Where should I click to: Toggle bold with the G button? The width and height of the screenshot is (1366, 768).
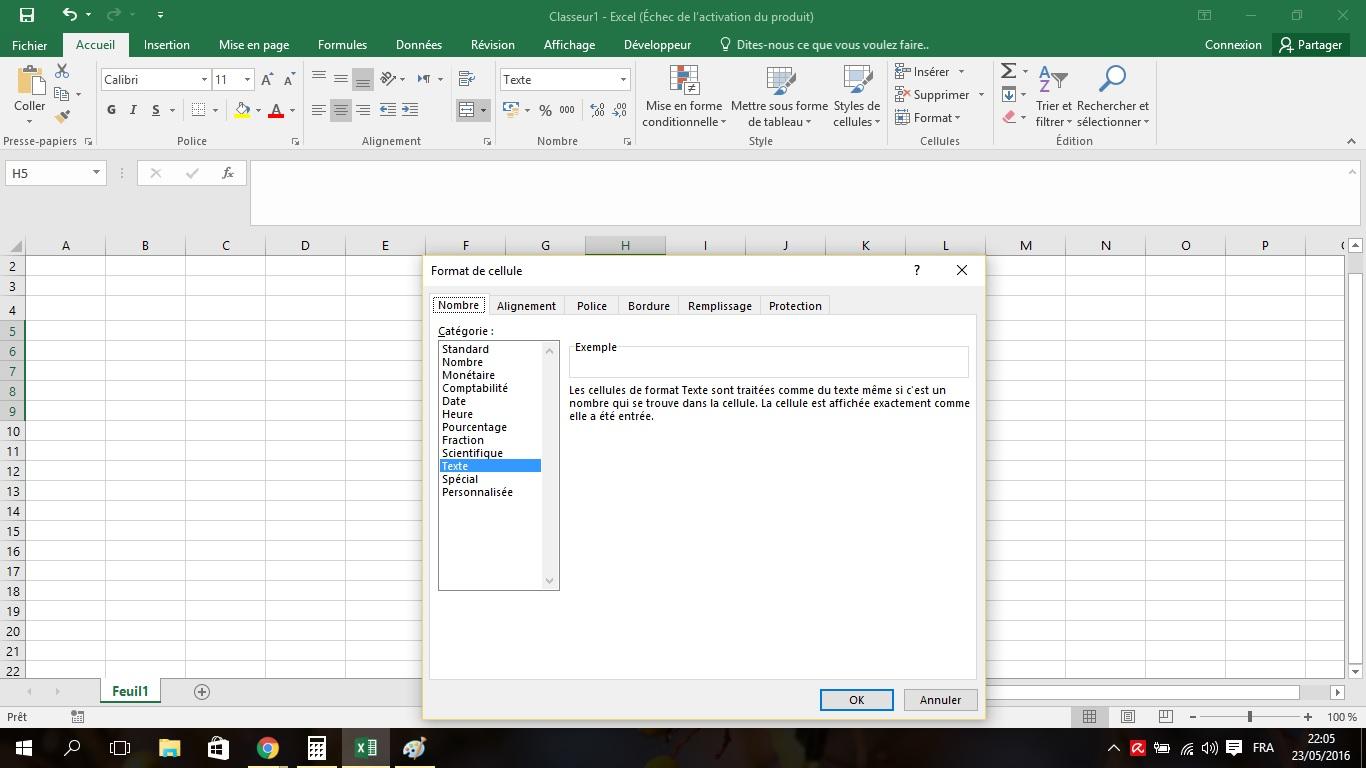pos(111,110)
